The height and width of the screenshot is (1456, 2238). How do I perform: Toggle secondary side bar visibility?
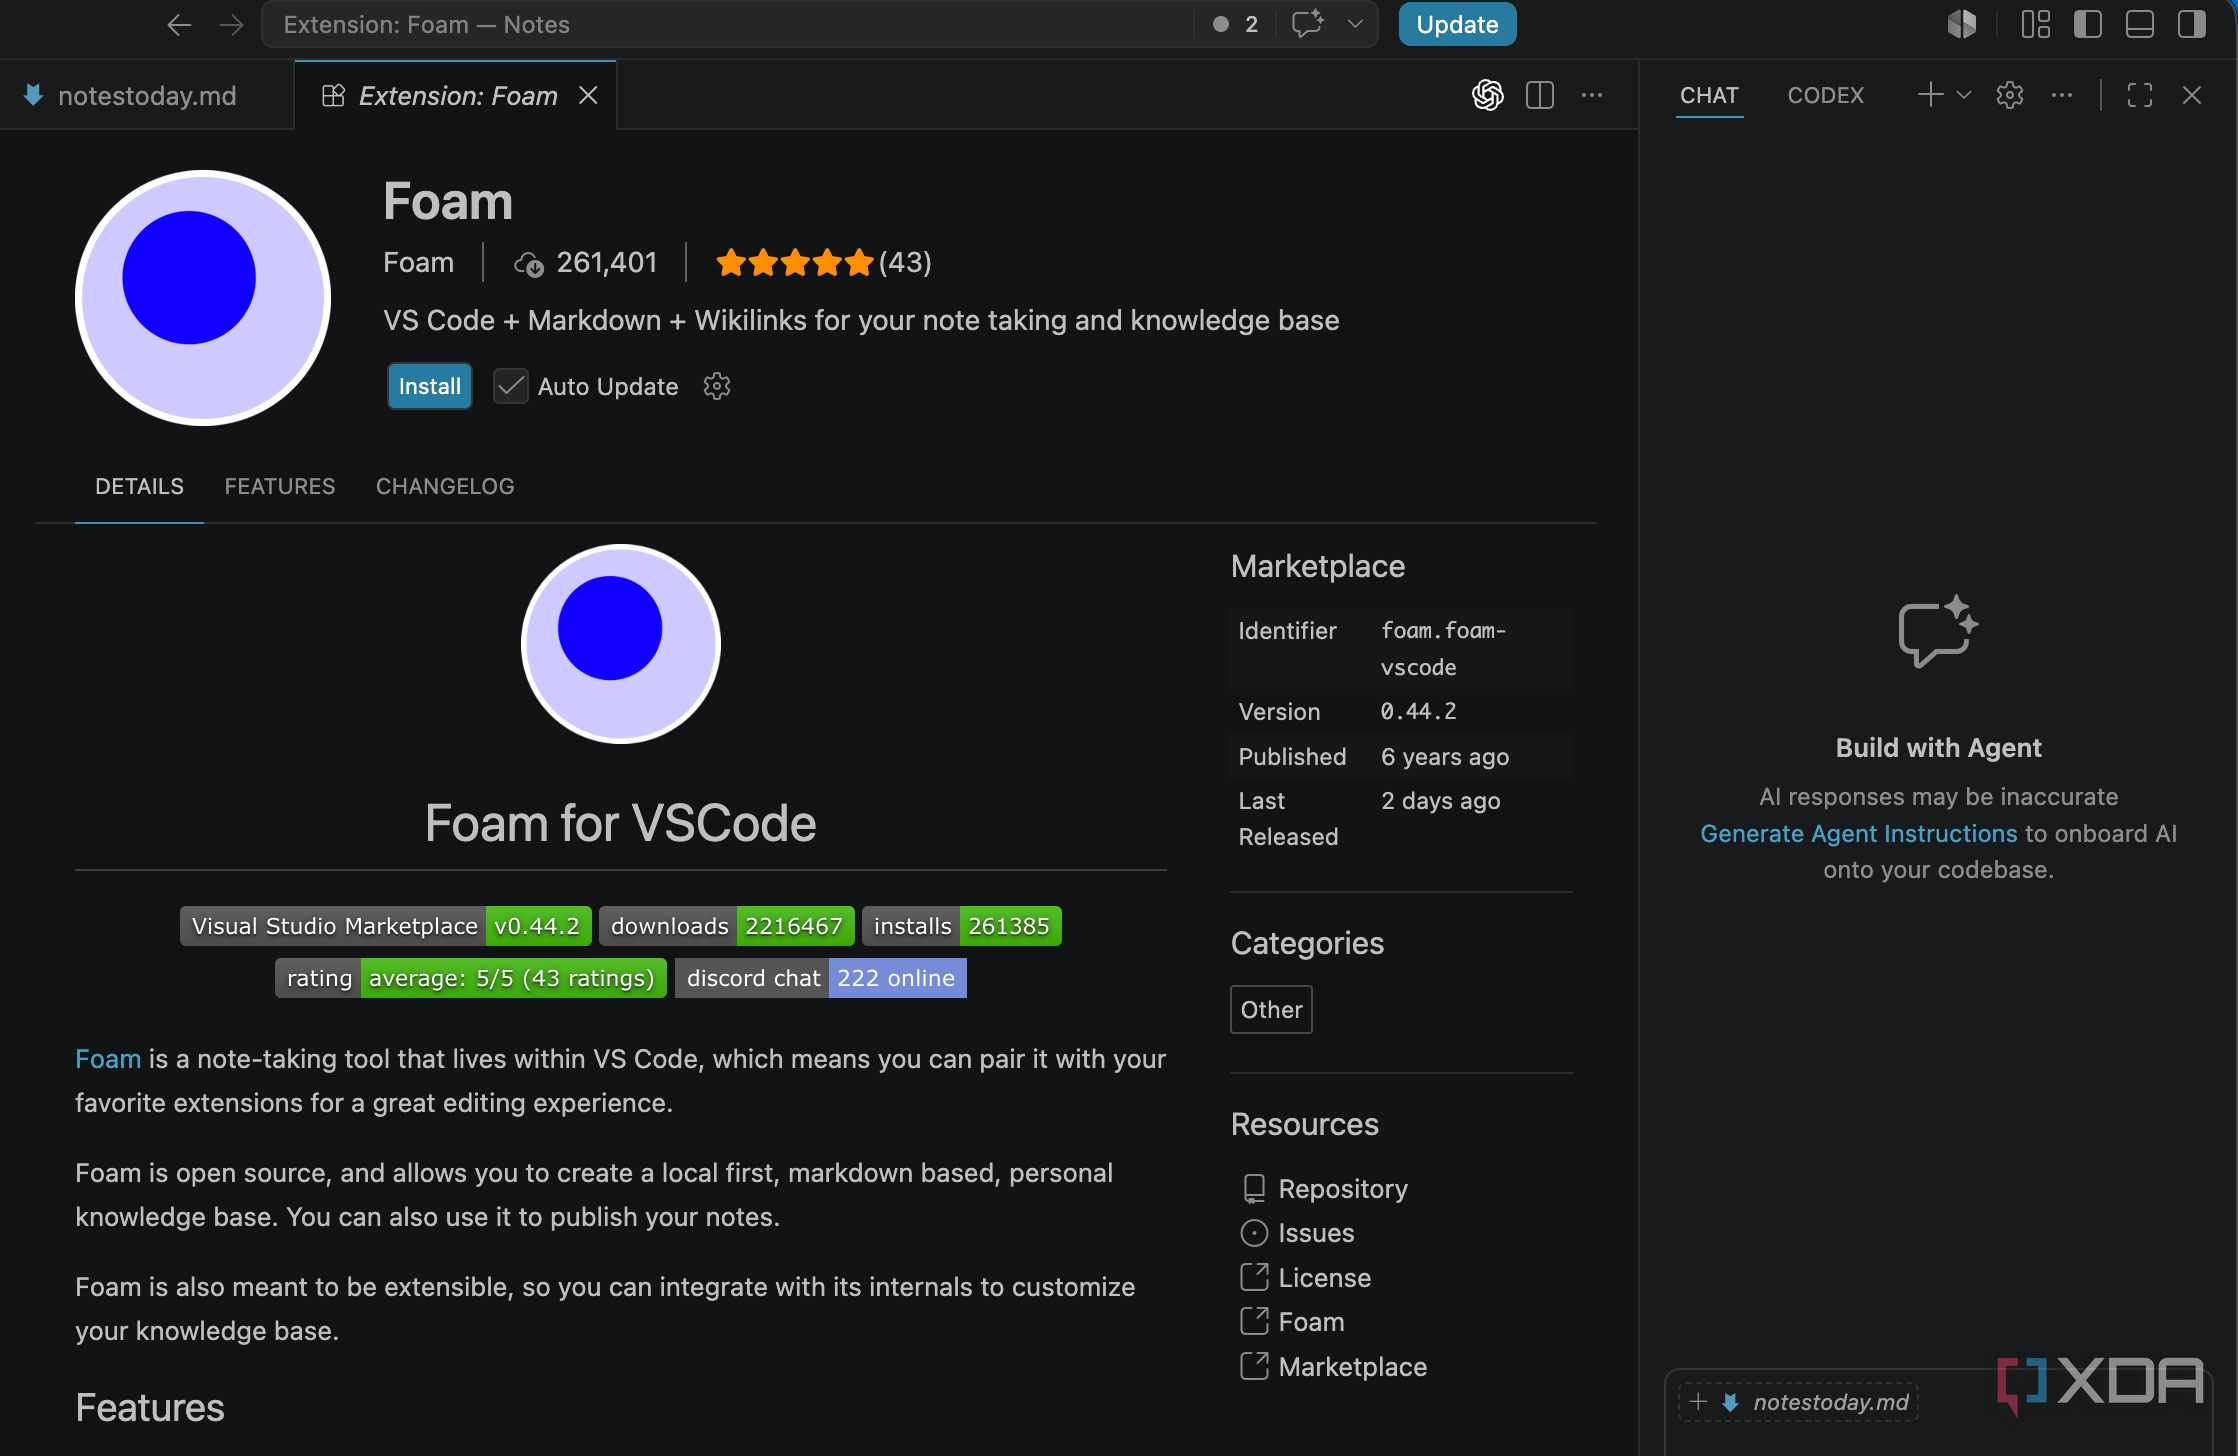coord(2191,24)
